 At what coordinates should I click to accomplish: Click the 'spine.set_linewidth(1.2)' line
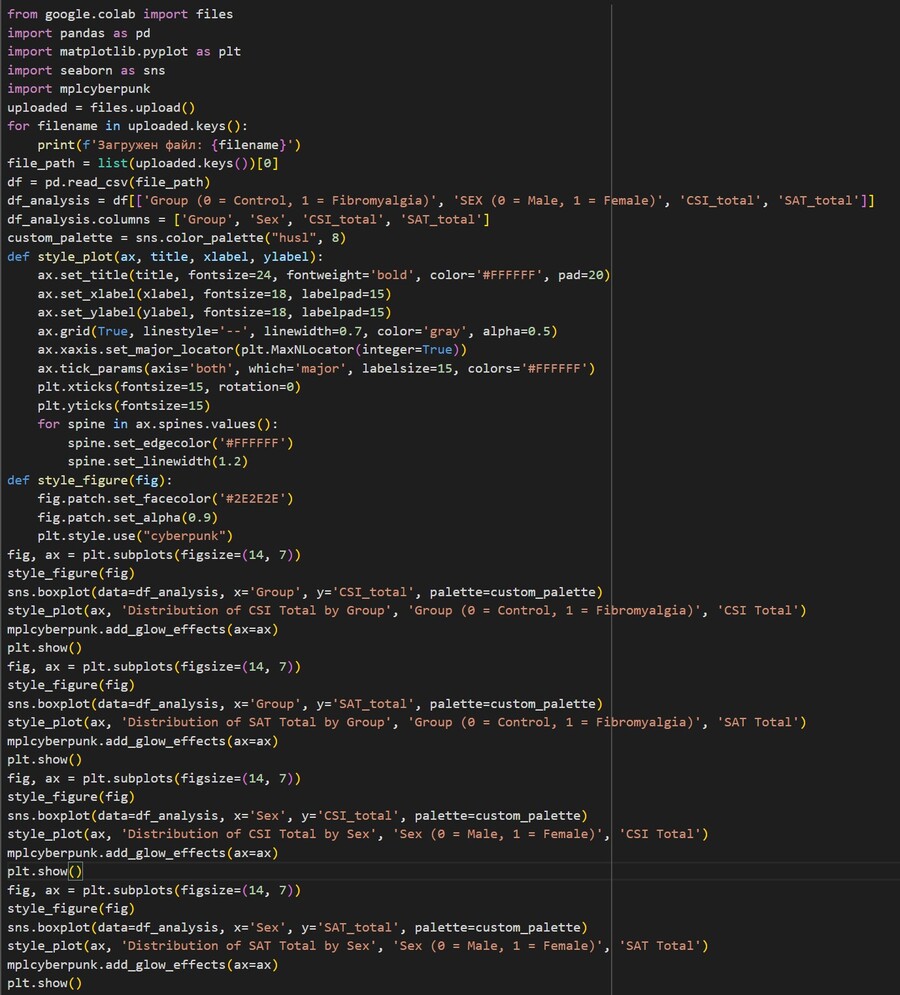click(x=157, y=461)
